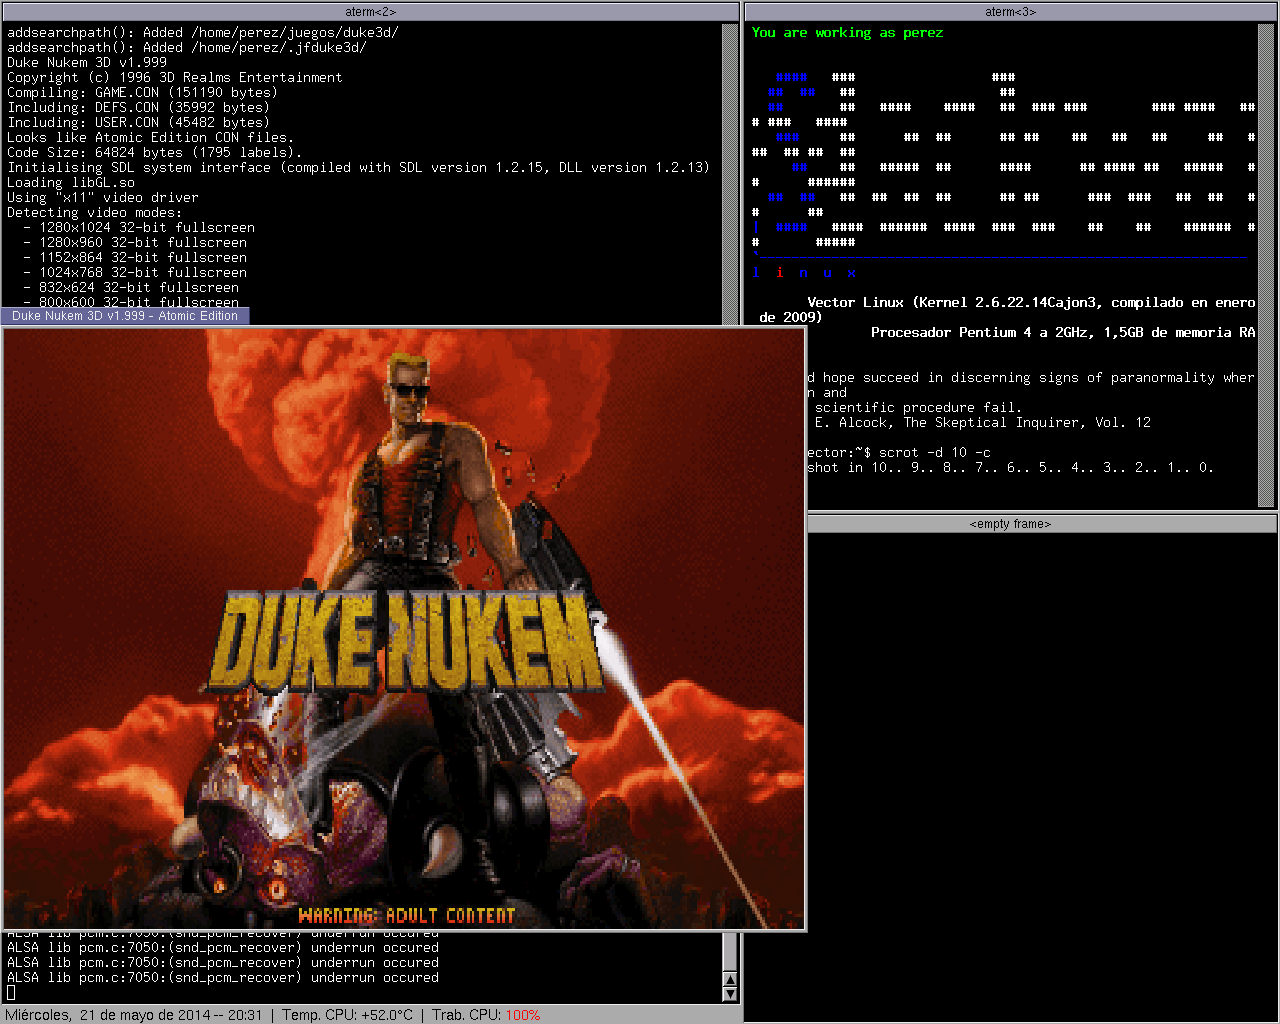The height and width of the screenshot is (1024, 1280).
Task: Click the aterm<2> scrollbar track above the arrows
Action: coord(730,951)
